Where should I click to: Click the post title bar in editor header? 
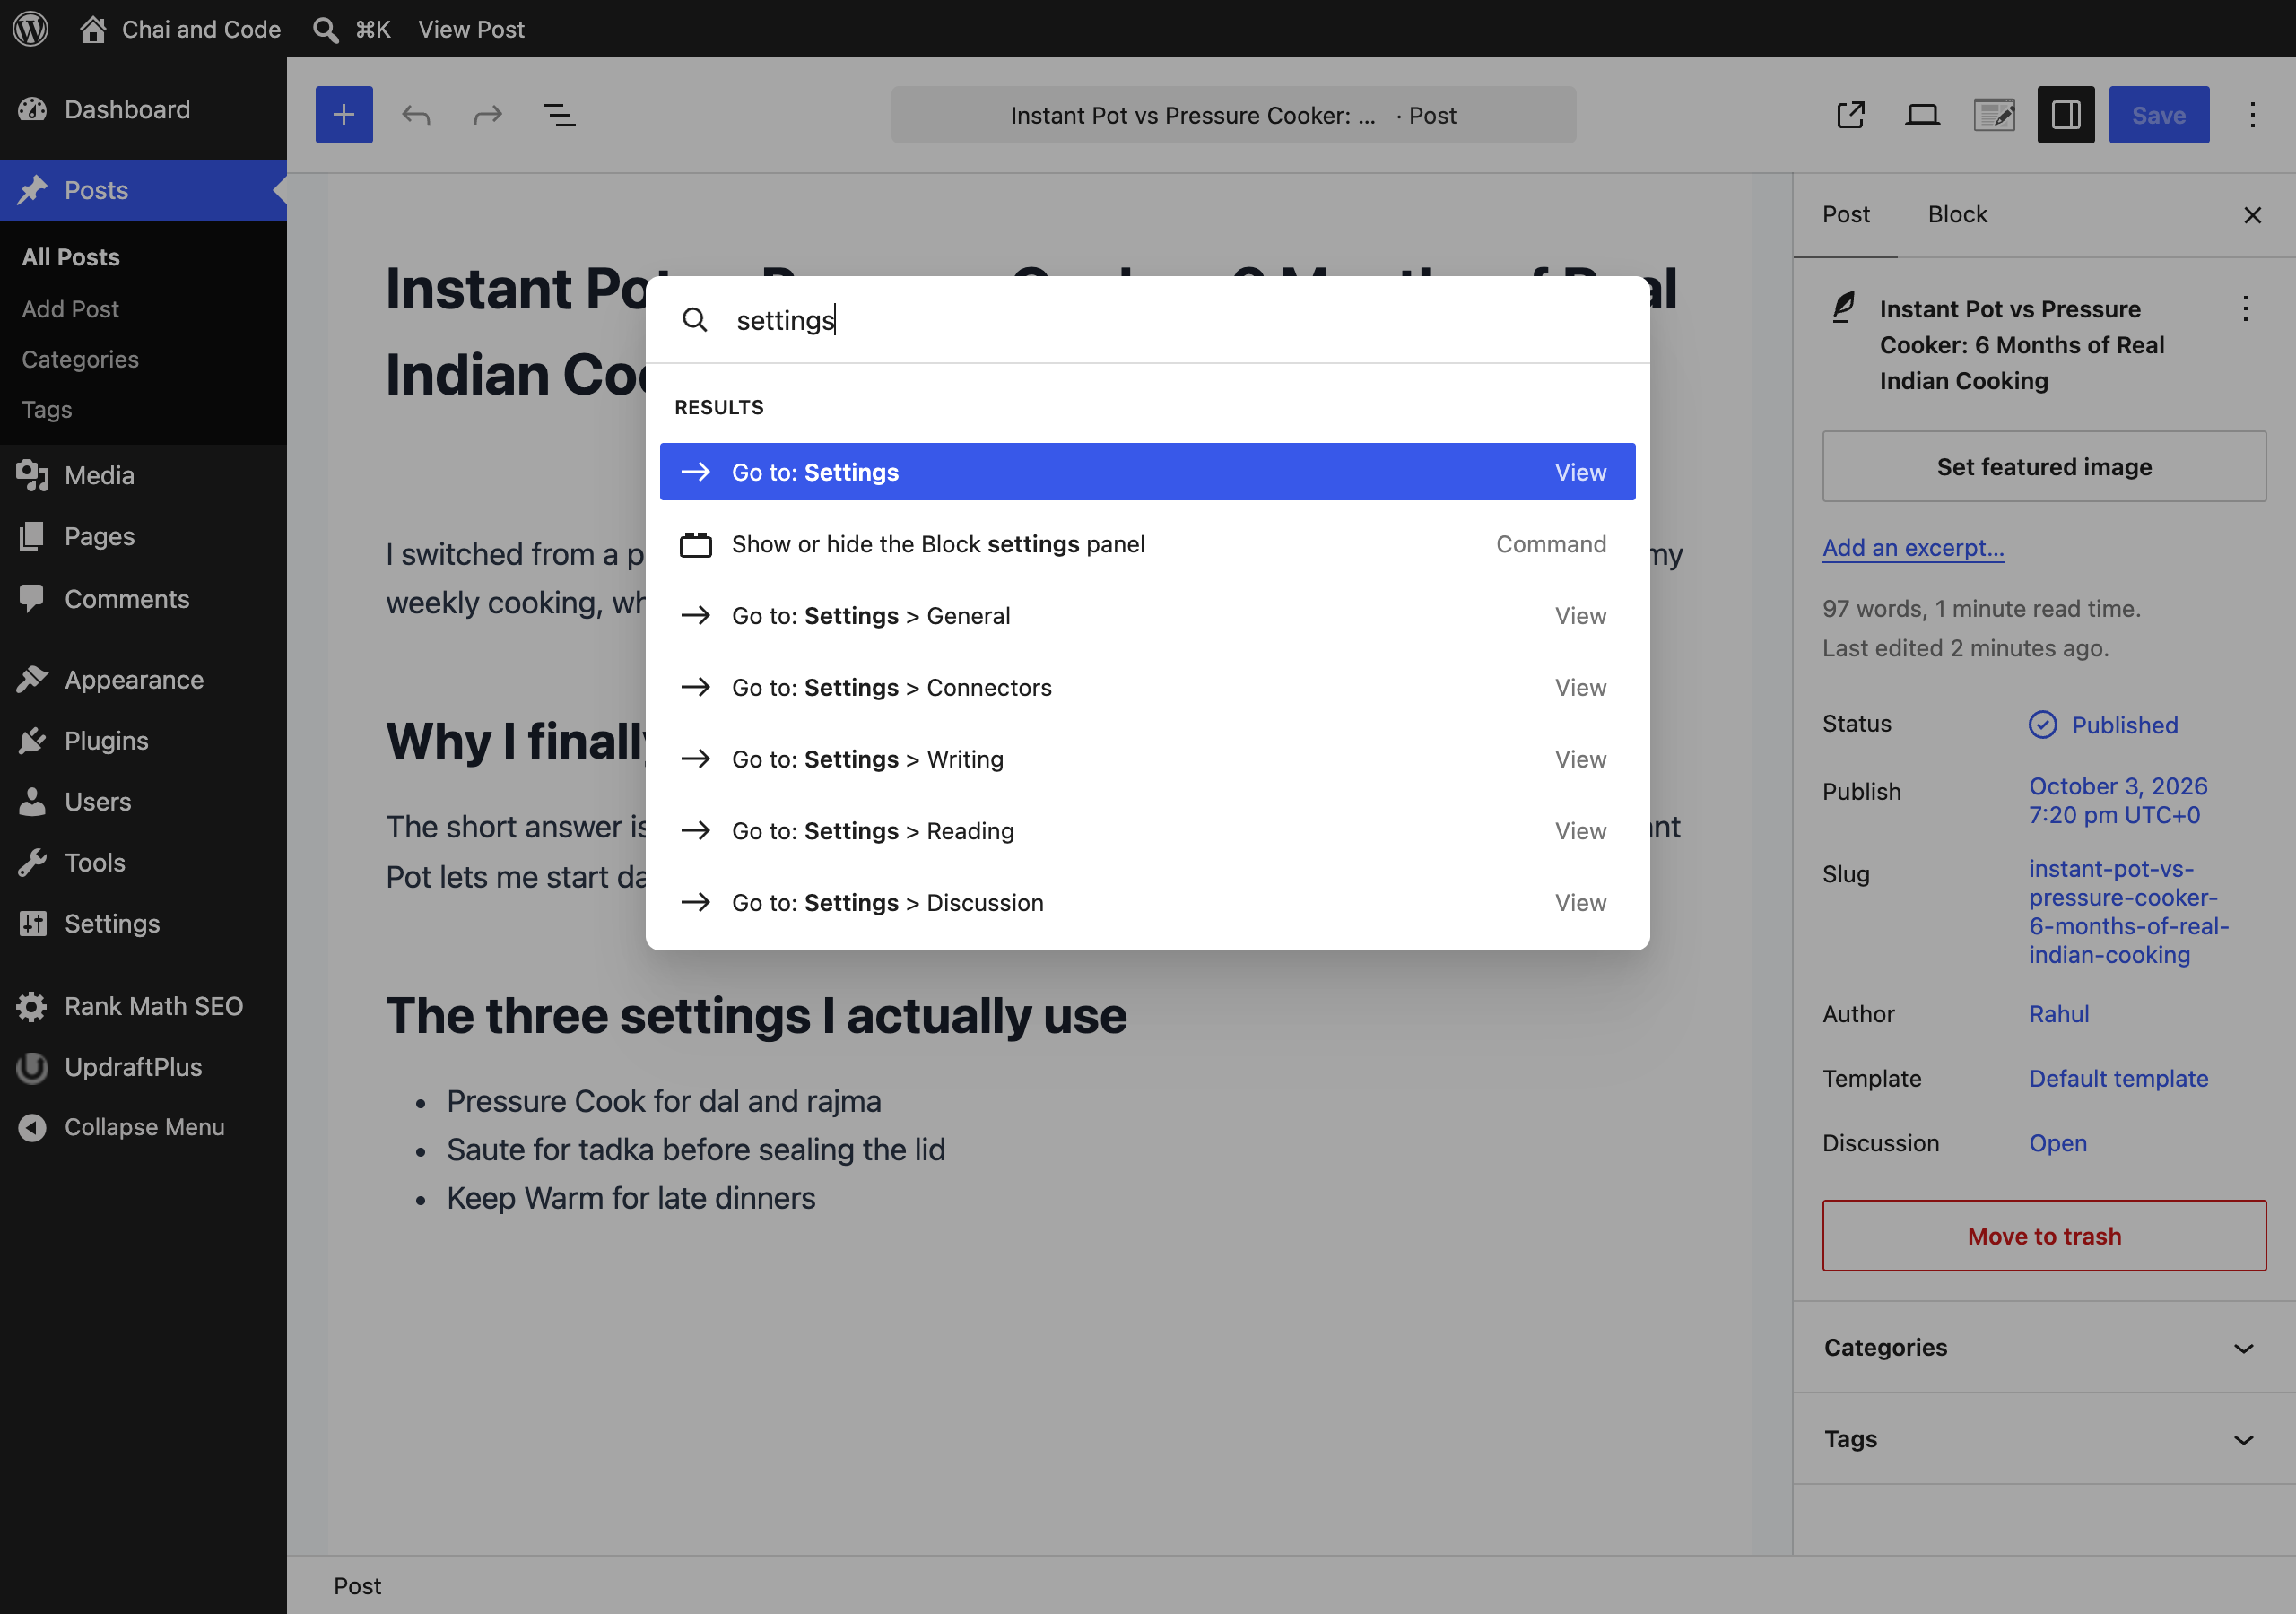click(1233, 115)
